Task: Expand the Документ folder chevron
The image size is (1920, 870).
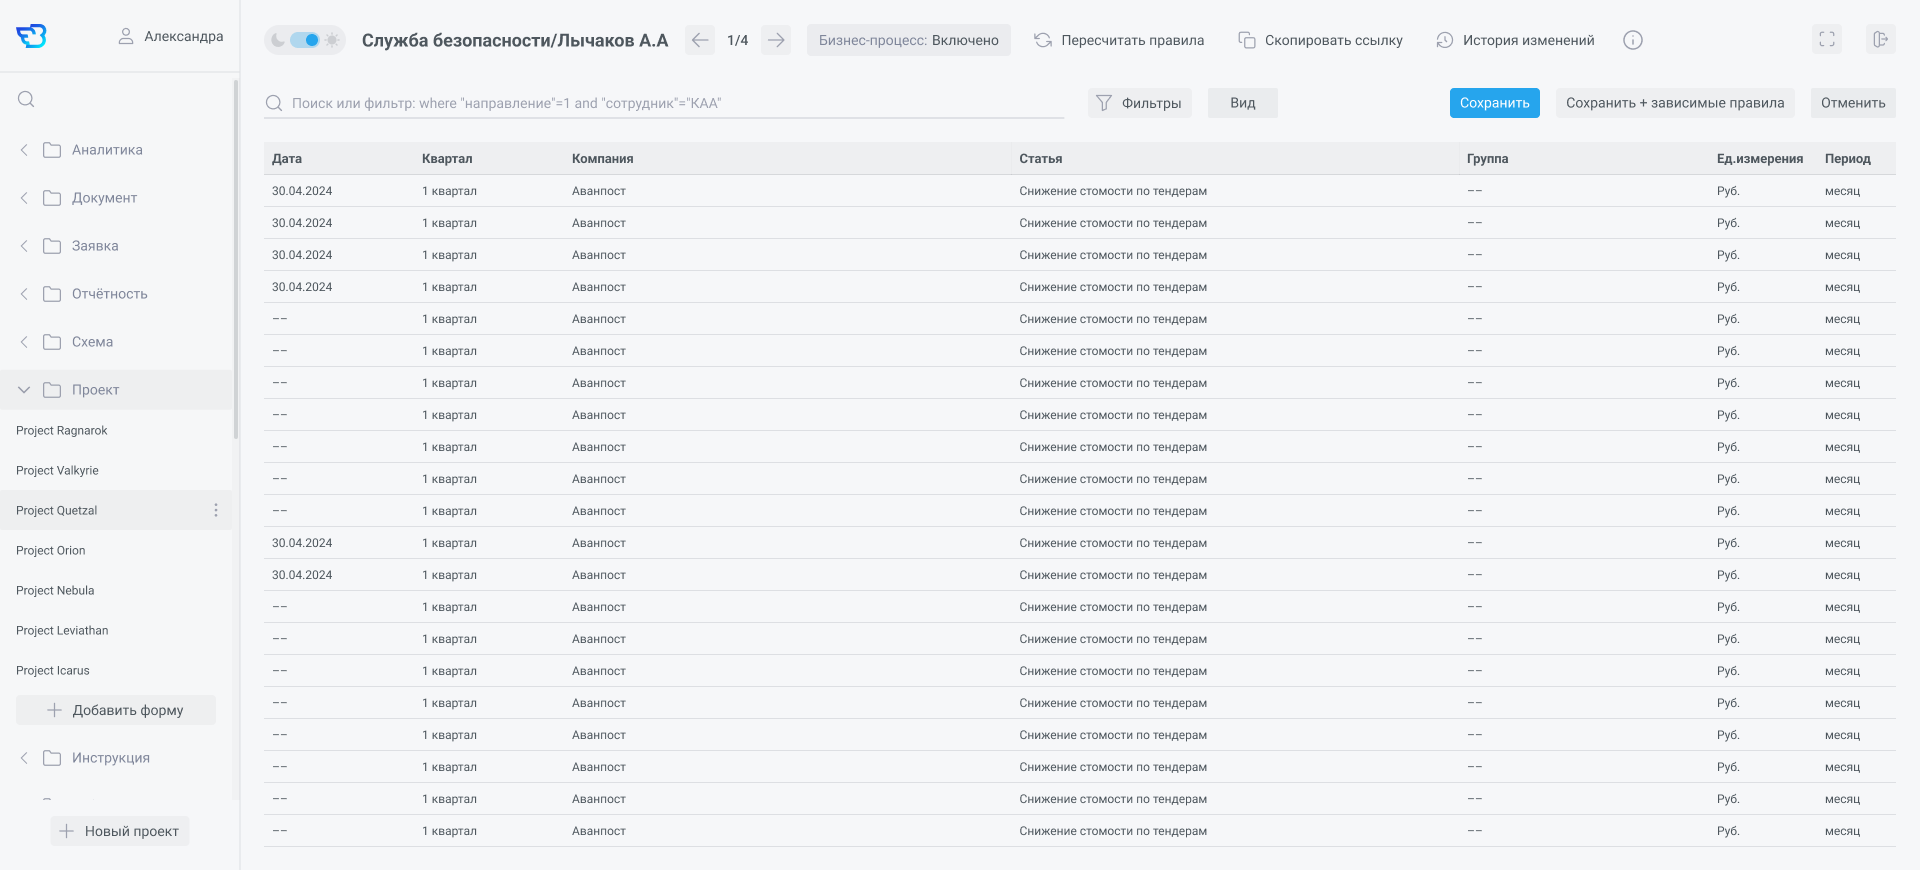Action: [x=24, y=198]
